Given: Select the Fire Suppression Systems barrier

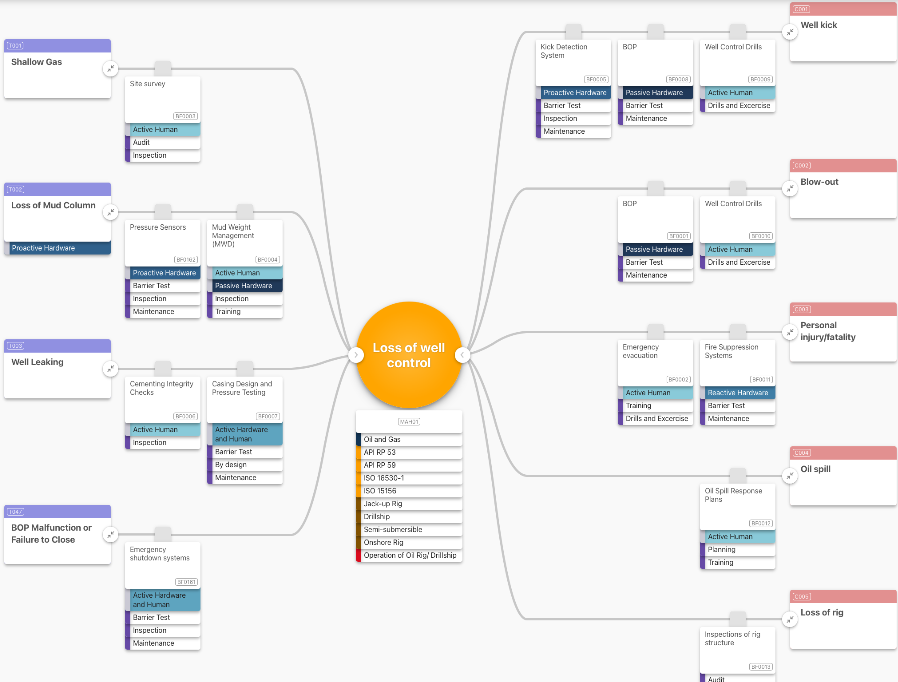Looking at the screenshot, I should tap(738, 363).
